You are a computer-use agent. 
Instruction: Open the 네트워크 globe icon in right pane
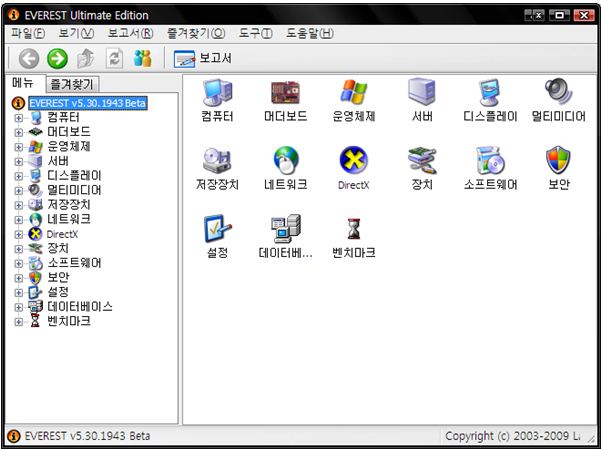pyautogui.click(x=286, y=161)
